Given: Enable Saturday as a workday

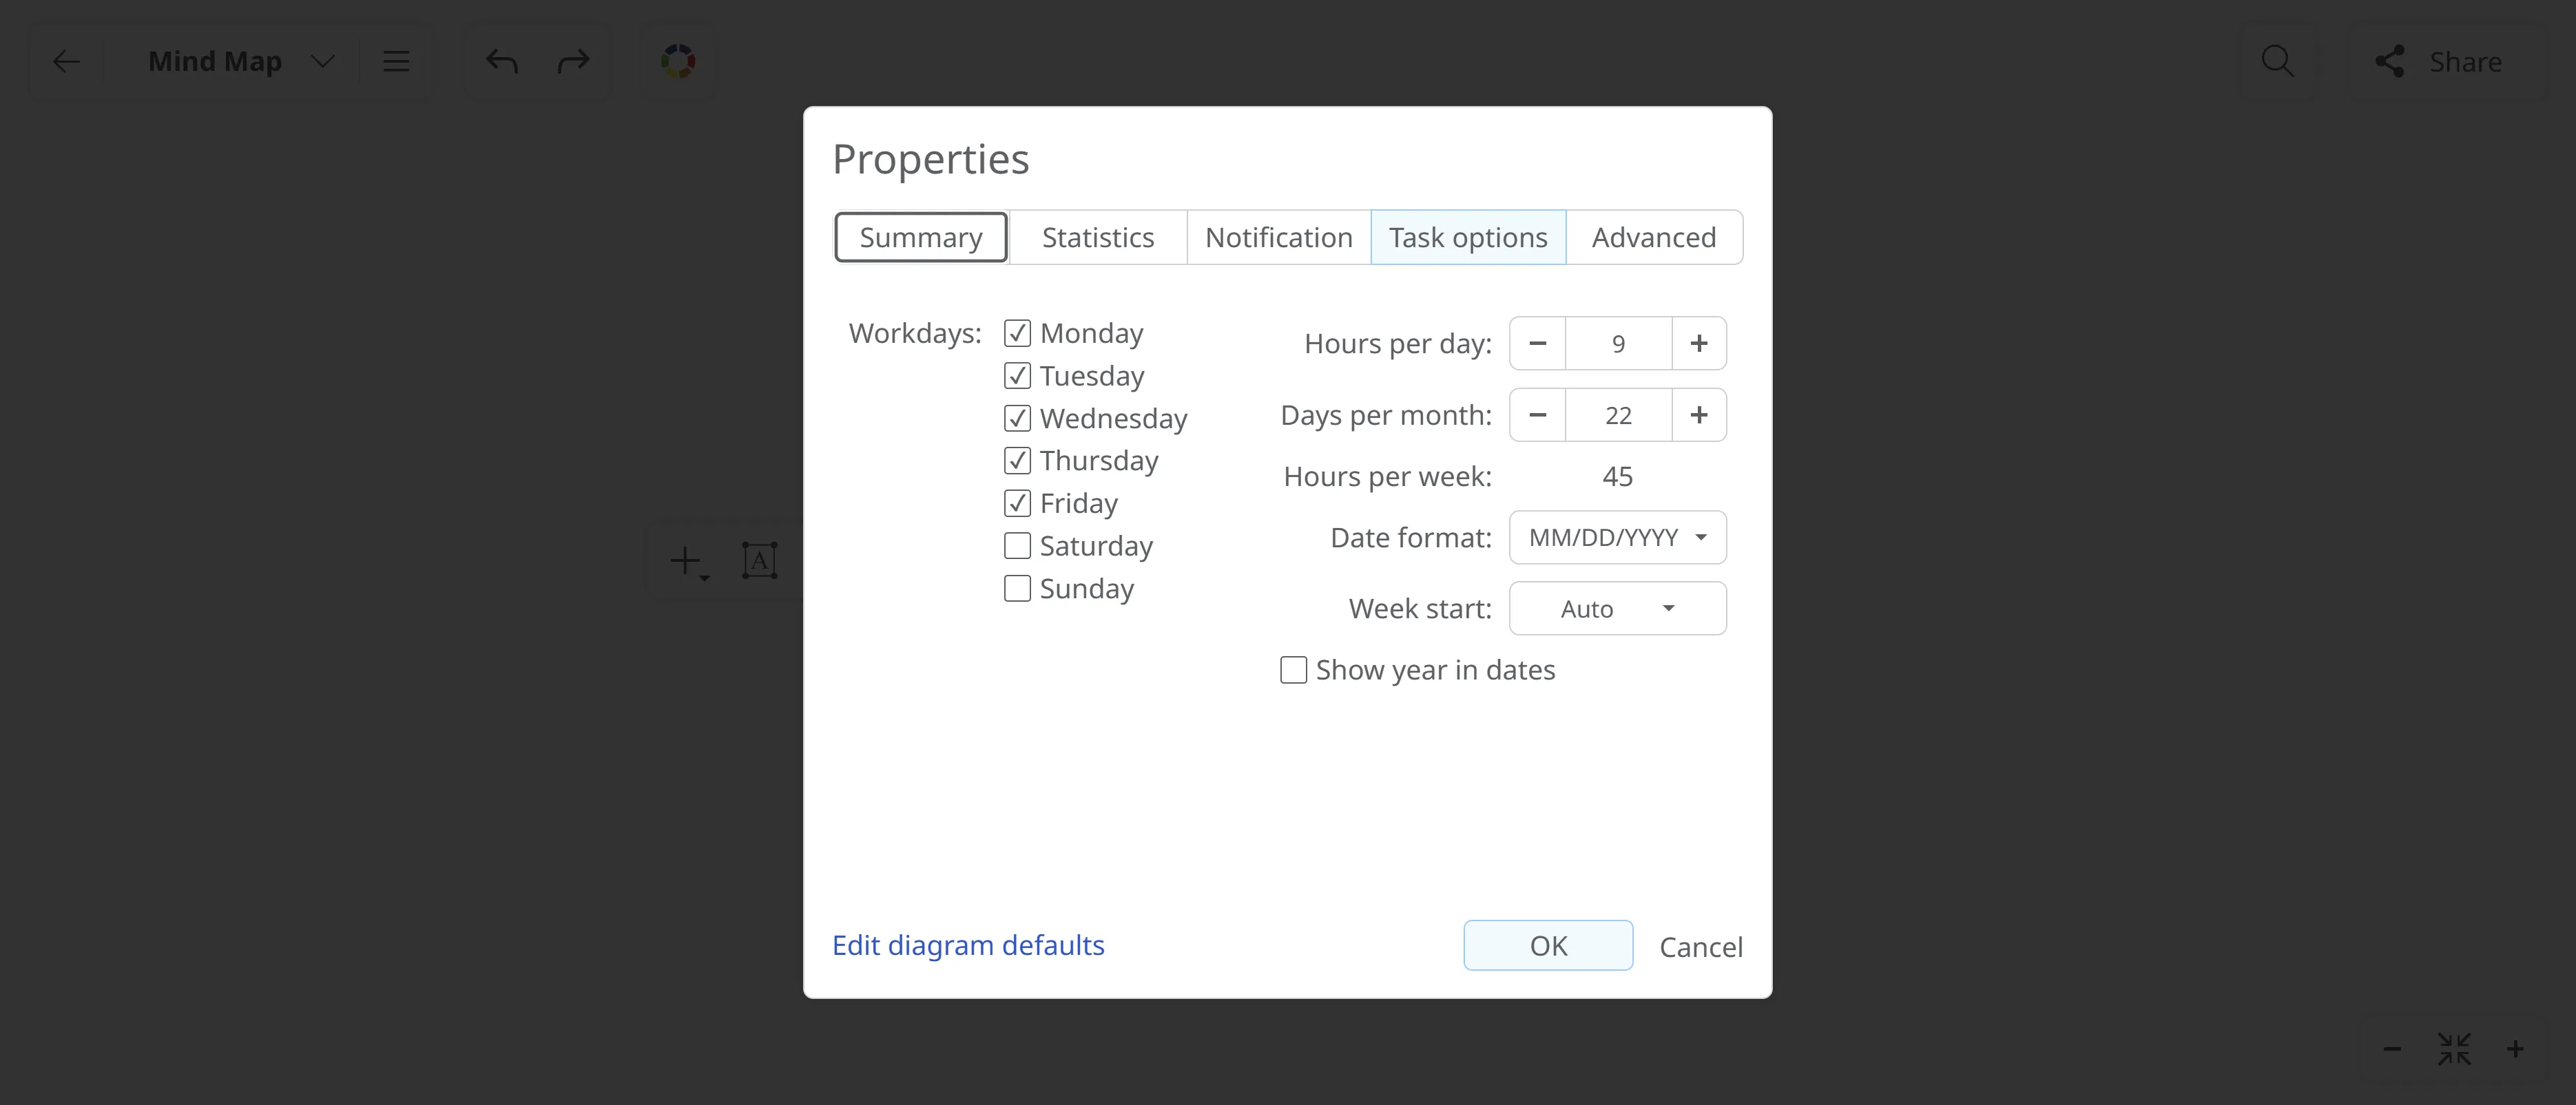Looking at the screenshot, I should click(x=1017, y=546).
